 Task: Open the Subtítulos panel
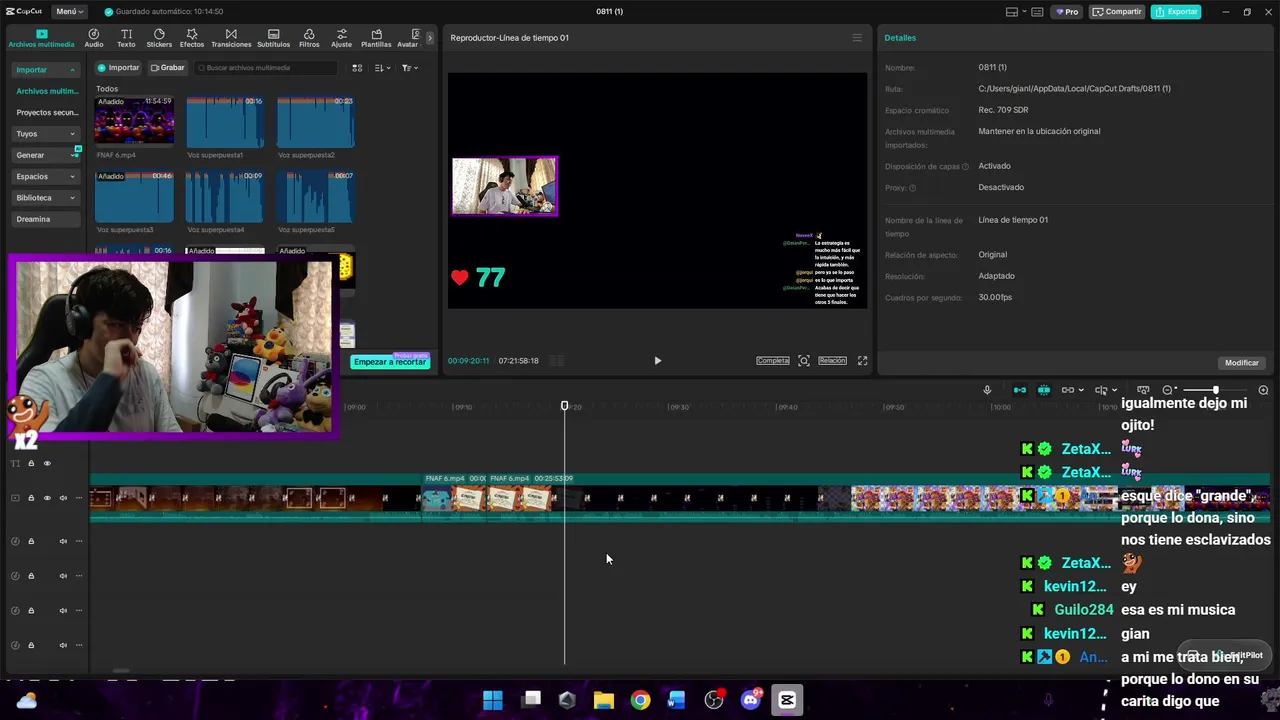(x=273, y=38)
